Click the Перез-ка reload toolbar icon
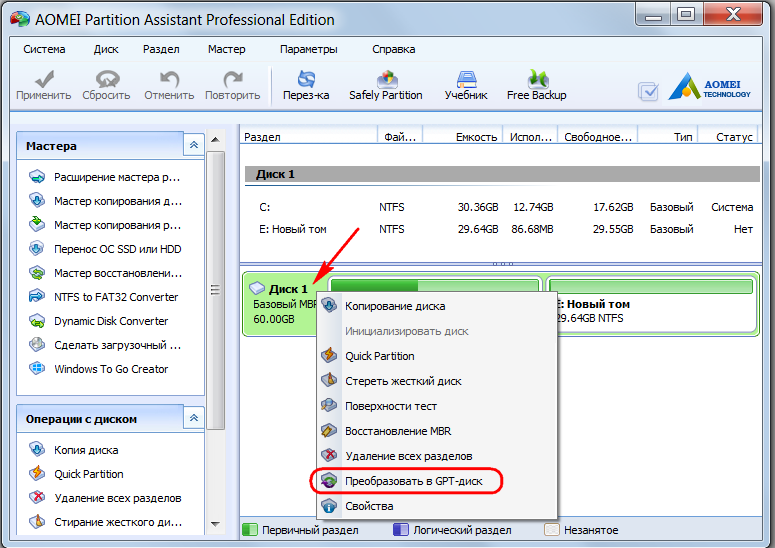 pyautogui.click(x=306, y=79)
